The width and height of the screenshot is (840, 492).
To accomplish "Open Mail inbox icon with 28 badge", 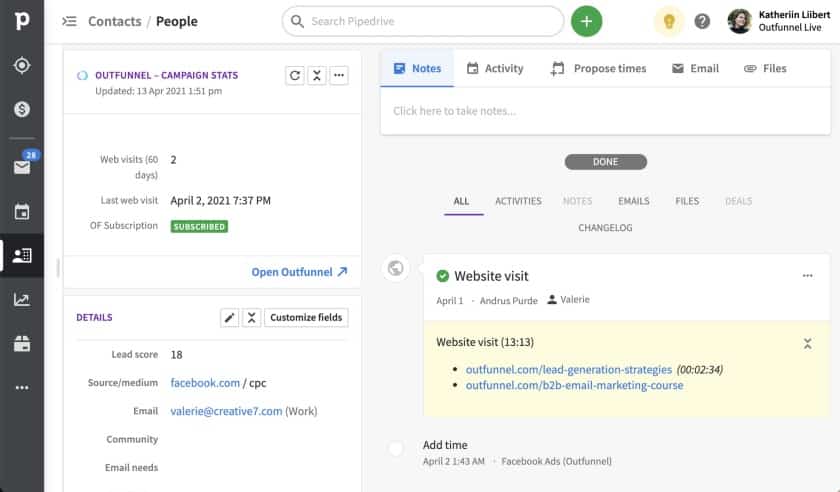I will (x=22, y=167).
